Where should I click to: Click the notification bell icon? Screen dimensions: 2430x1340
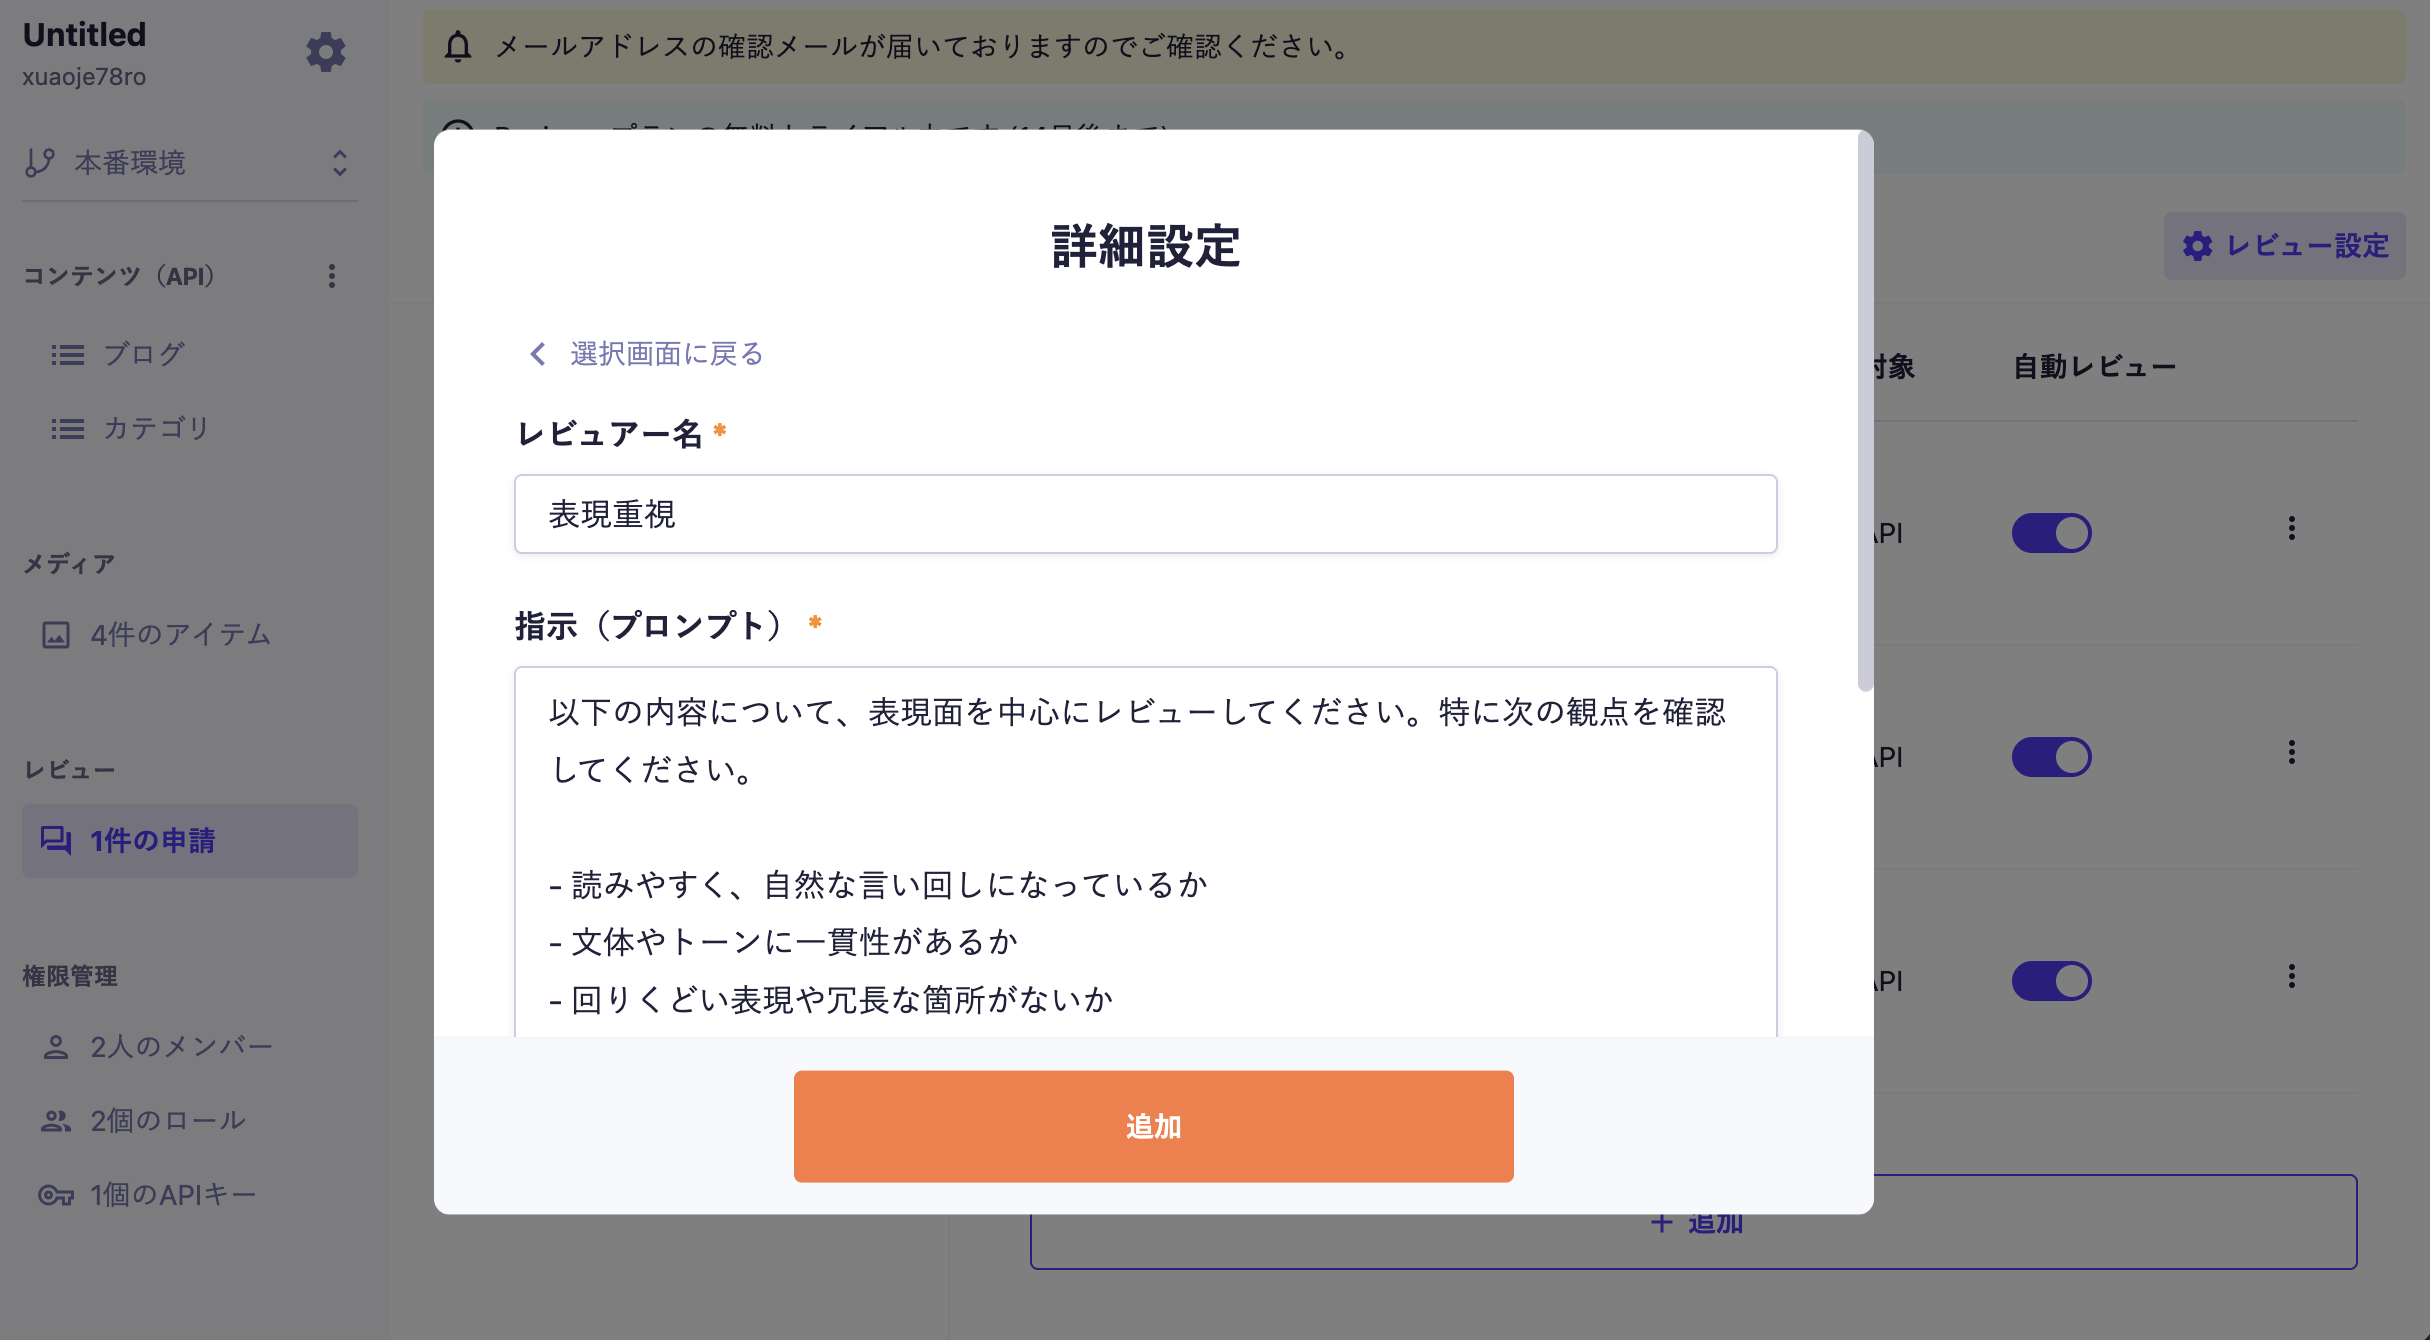click(x=458, y=46)
